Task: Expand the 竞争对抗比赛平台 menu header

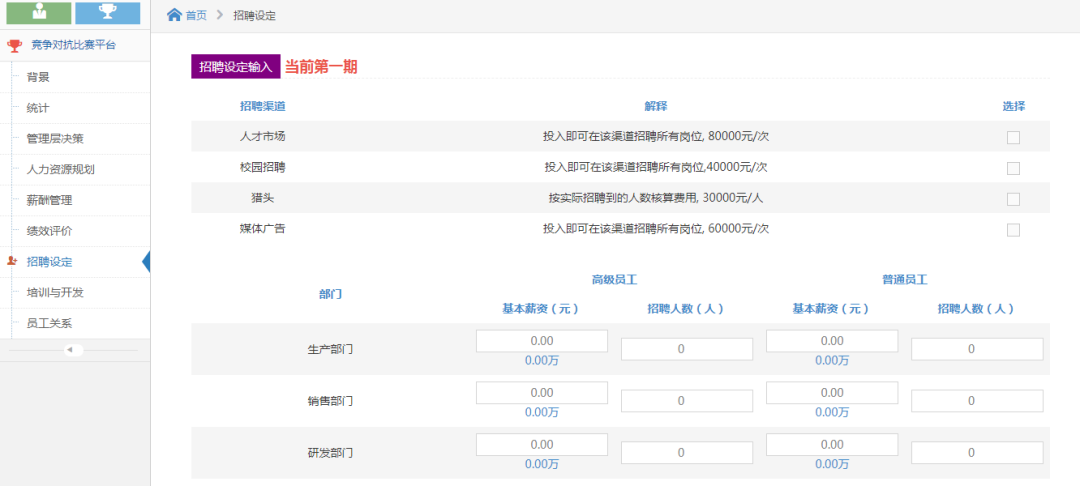Action: (x=73, y=45)
